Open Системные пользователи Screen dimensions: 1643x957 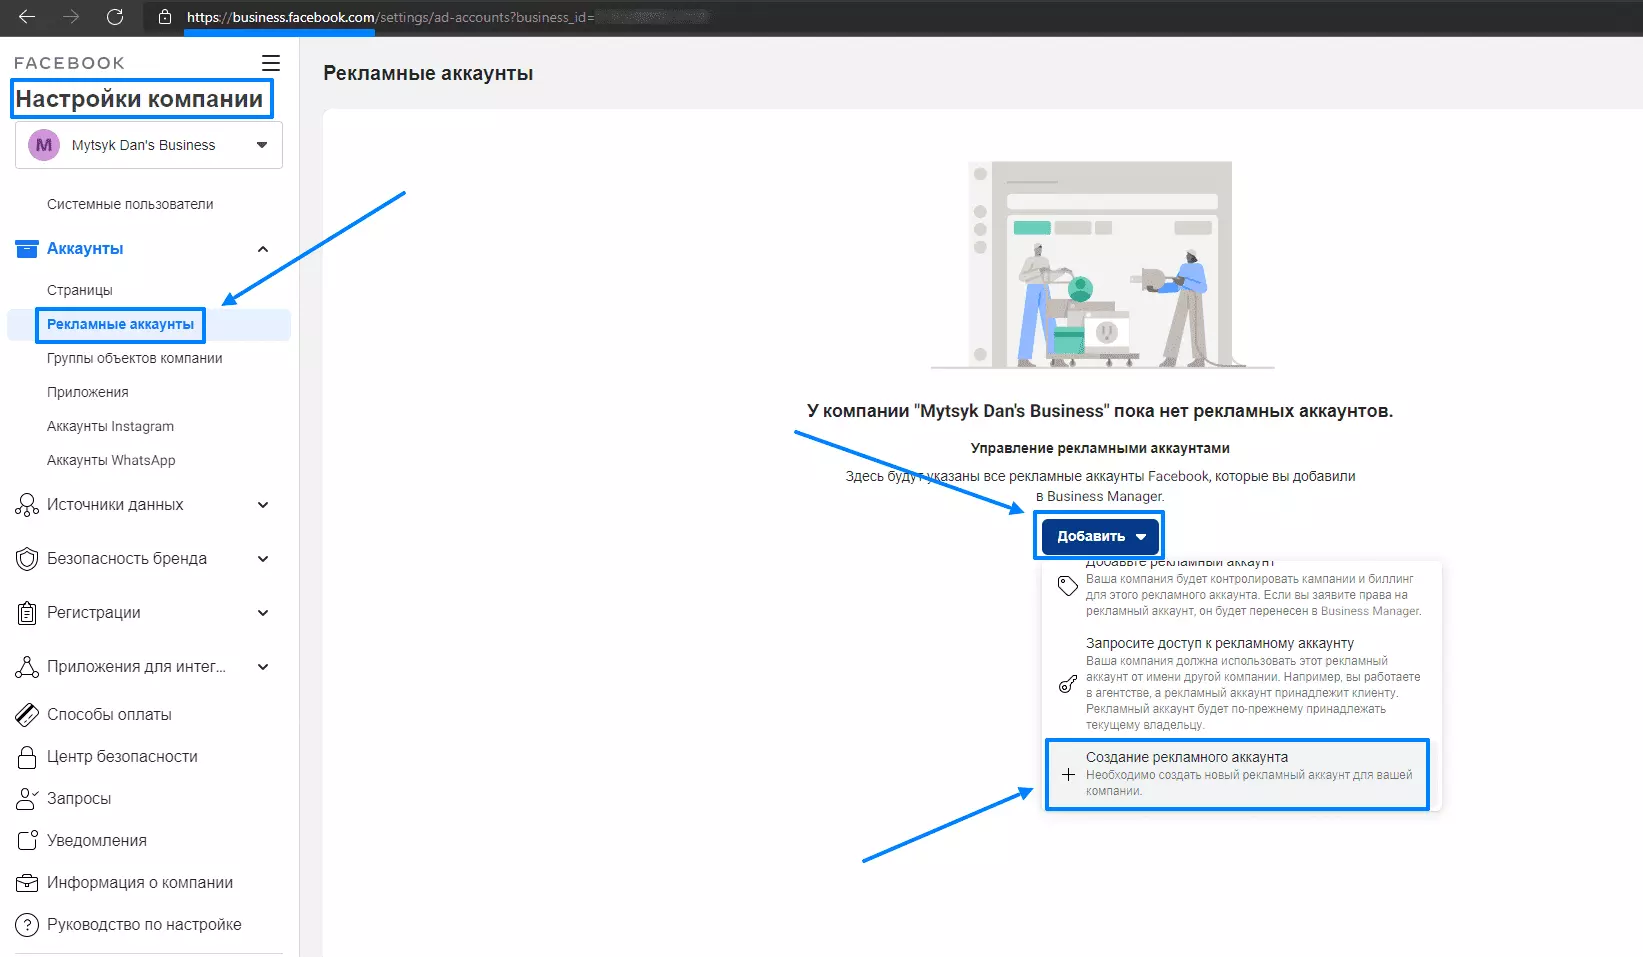pyautogui.click(x=130, y=204)
